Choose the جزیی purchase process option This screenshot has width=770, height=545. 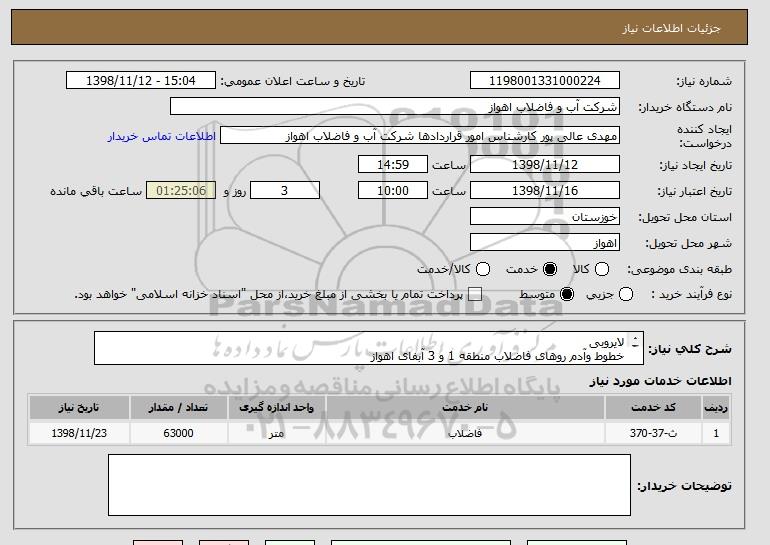(x=626, y=295)
